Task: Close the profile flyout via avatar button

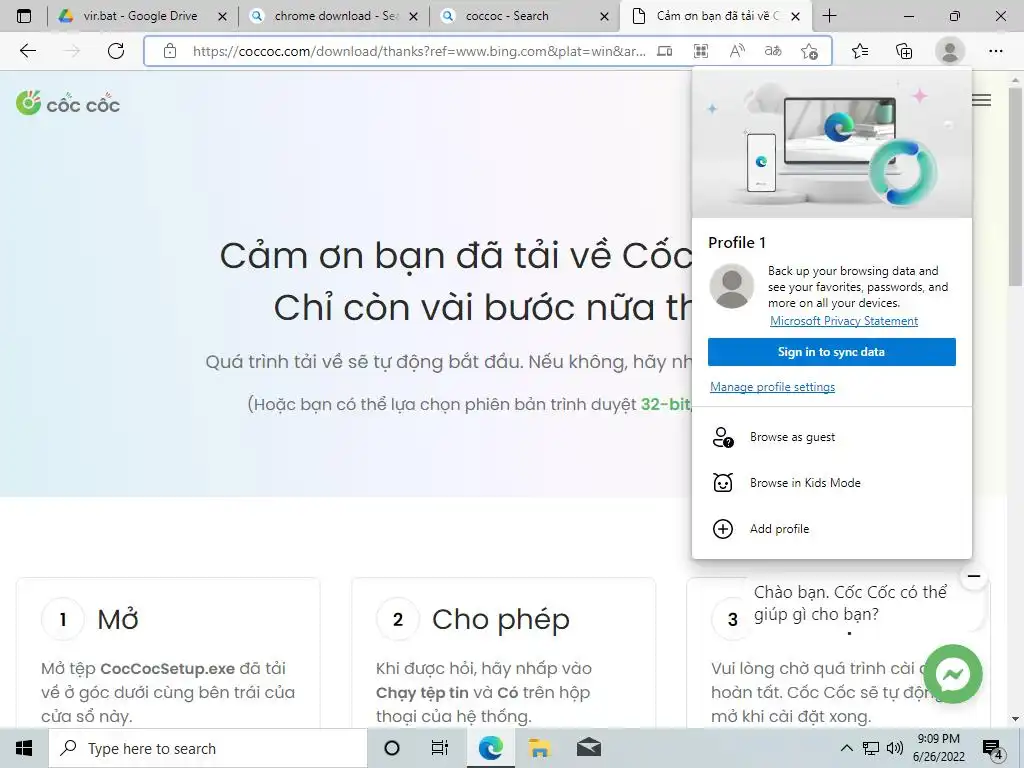Action: pyautogui.click(x=950, y=51)
